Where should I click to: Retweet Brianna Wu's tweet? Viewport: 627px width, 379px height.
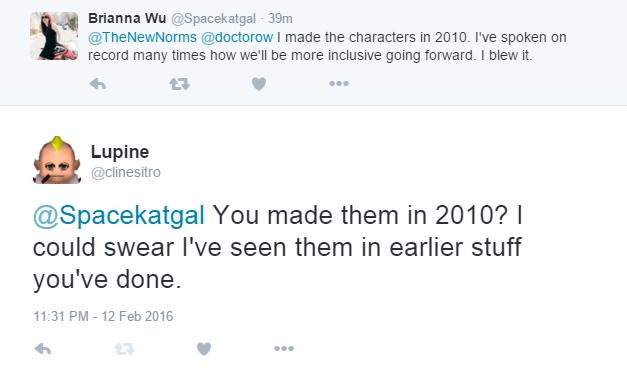click(x=179, y=84)
